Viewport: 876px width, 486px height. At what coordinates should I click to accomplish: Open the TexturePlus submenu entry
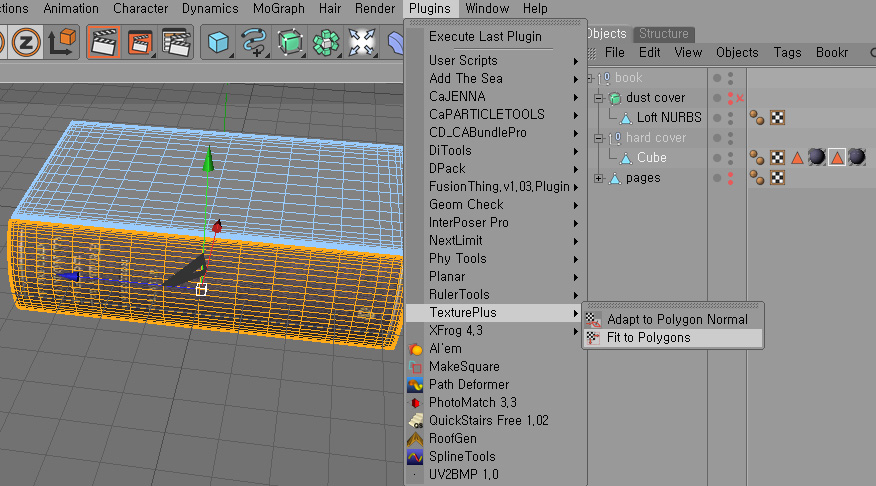click(496, 313)
